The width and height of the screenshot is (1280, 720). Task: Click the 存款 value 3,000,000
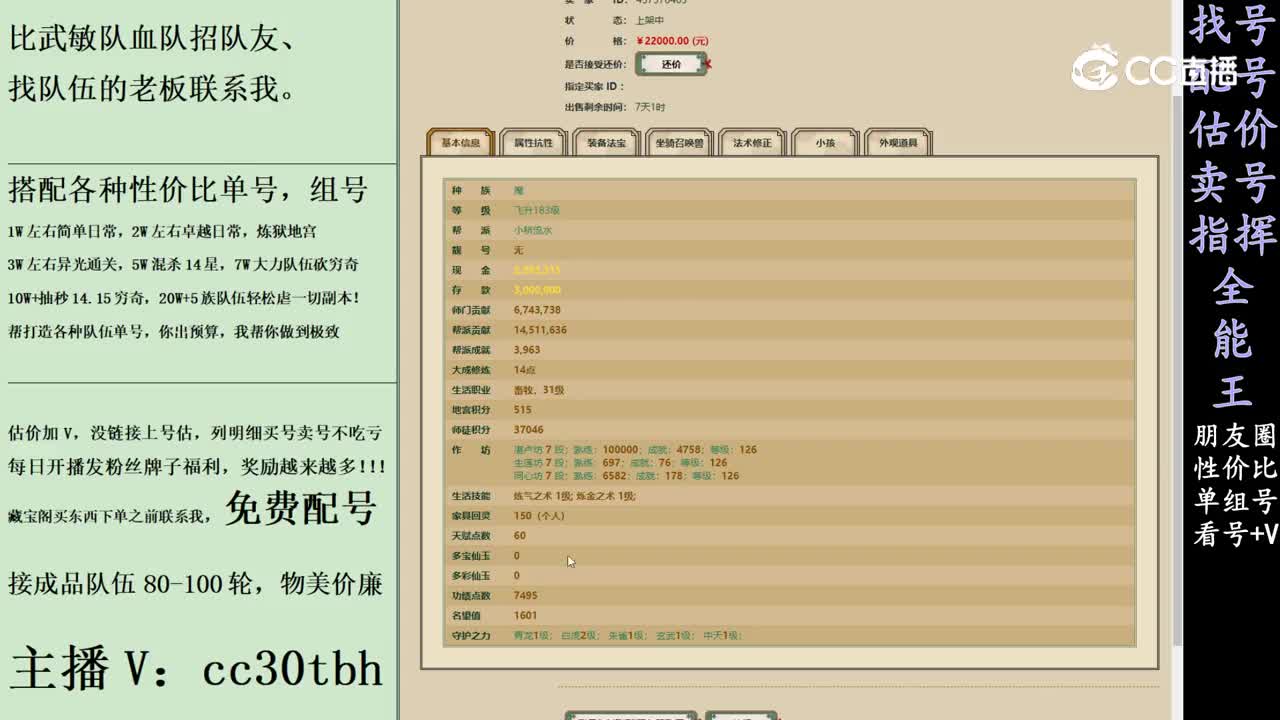537,290
